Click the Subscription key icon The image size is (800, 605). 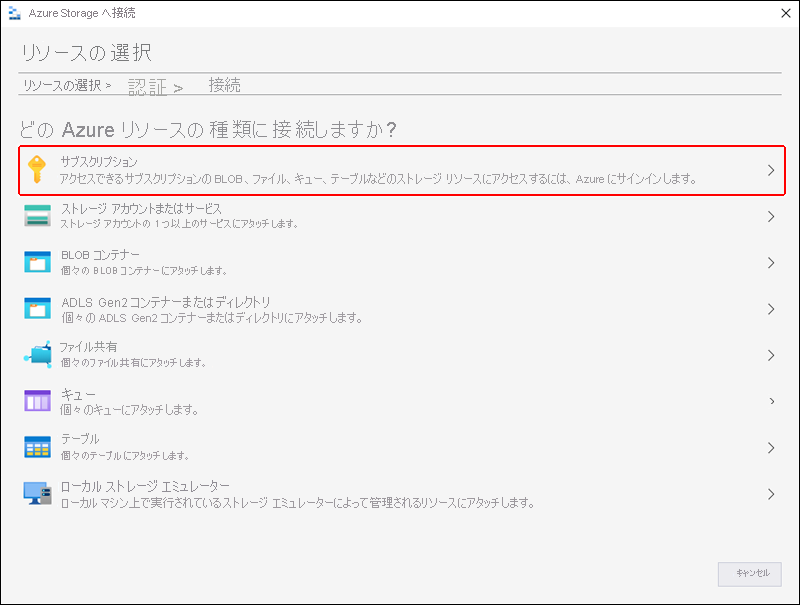pos(37,169)
